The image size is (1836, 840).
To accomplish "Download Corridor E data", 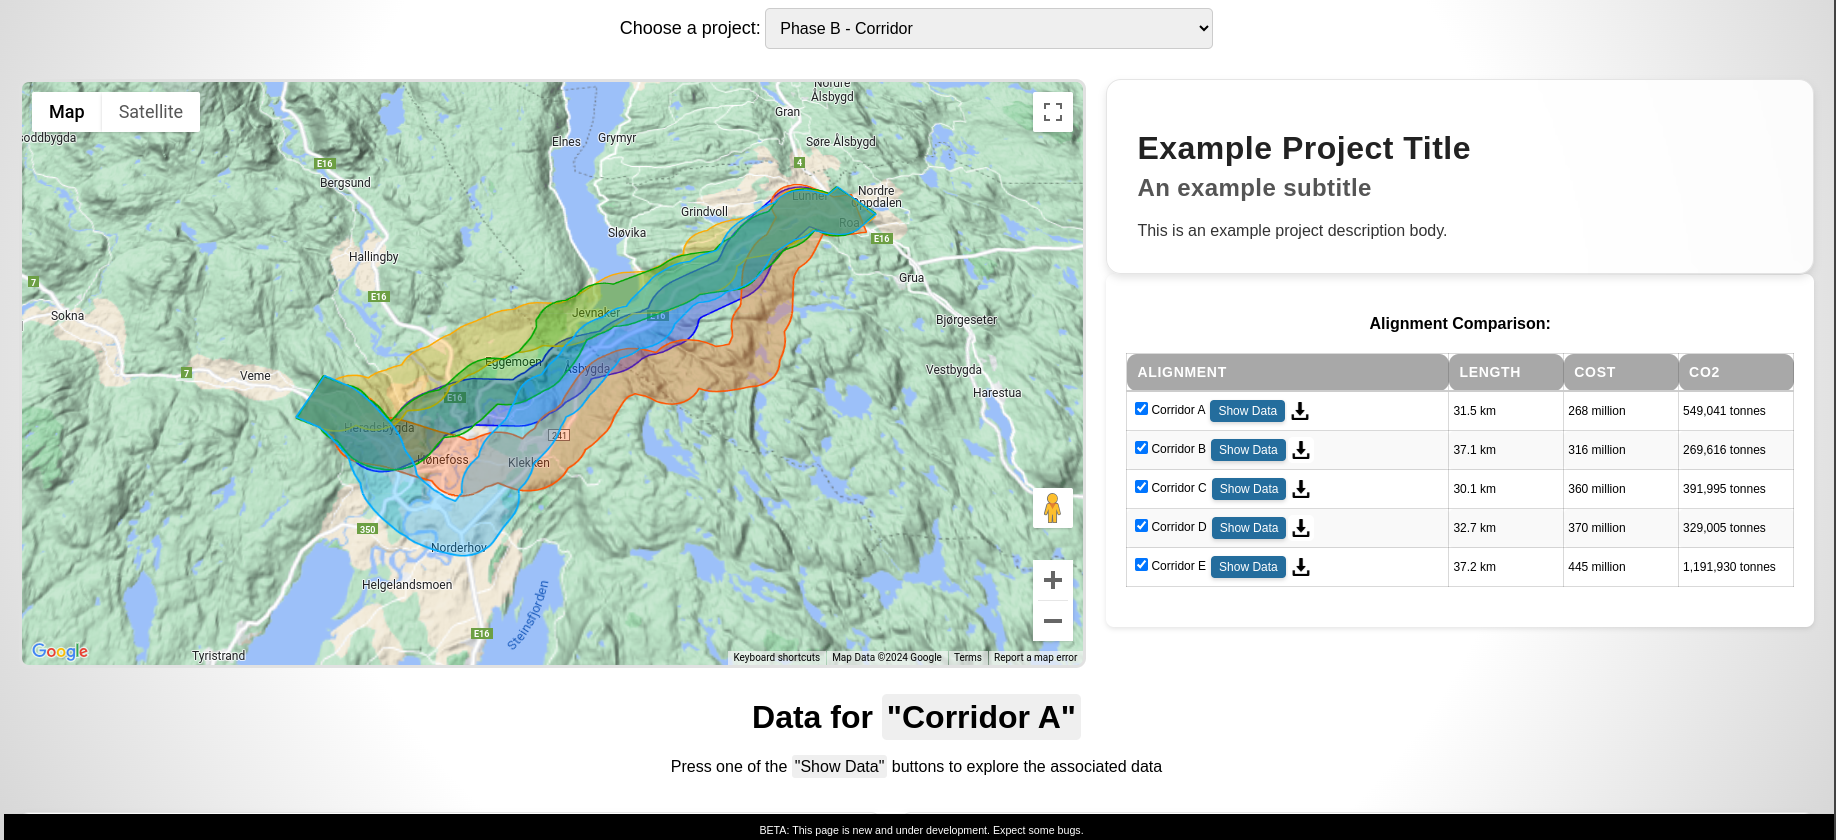I will (1301, 567).
